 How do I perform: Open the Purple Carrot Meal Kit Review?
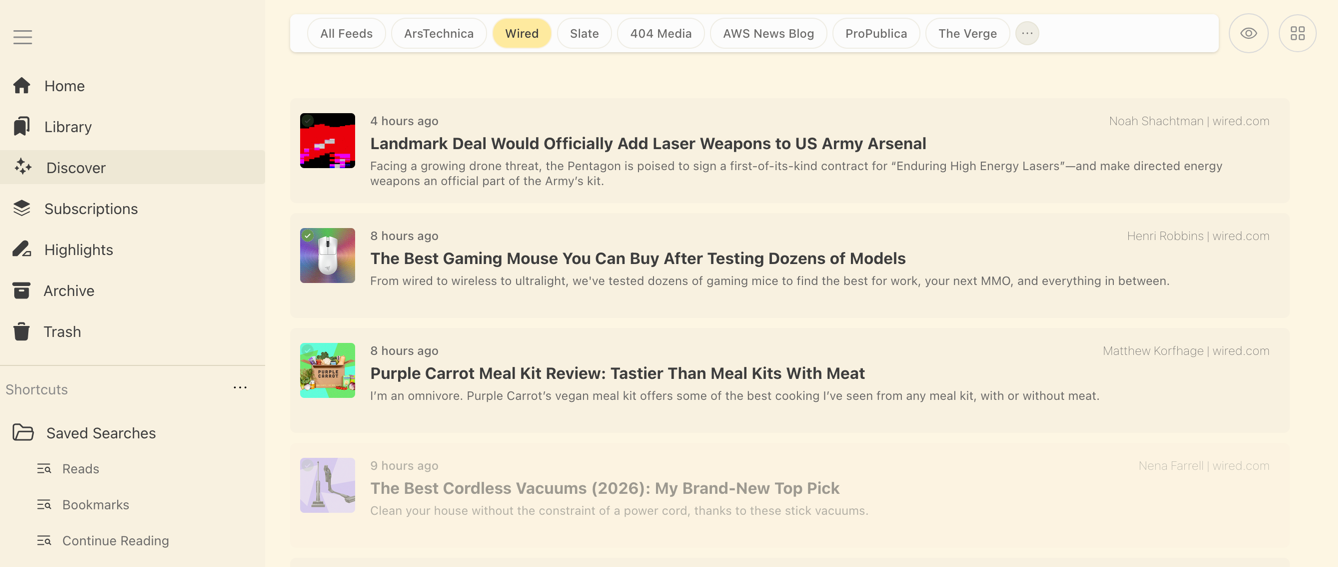(617, 373)
